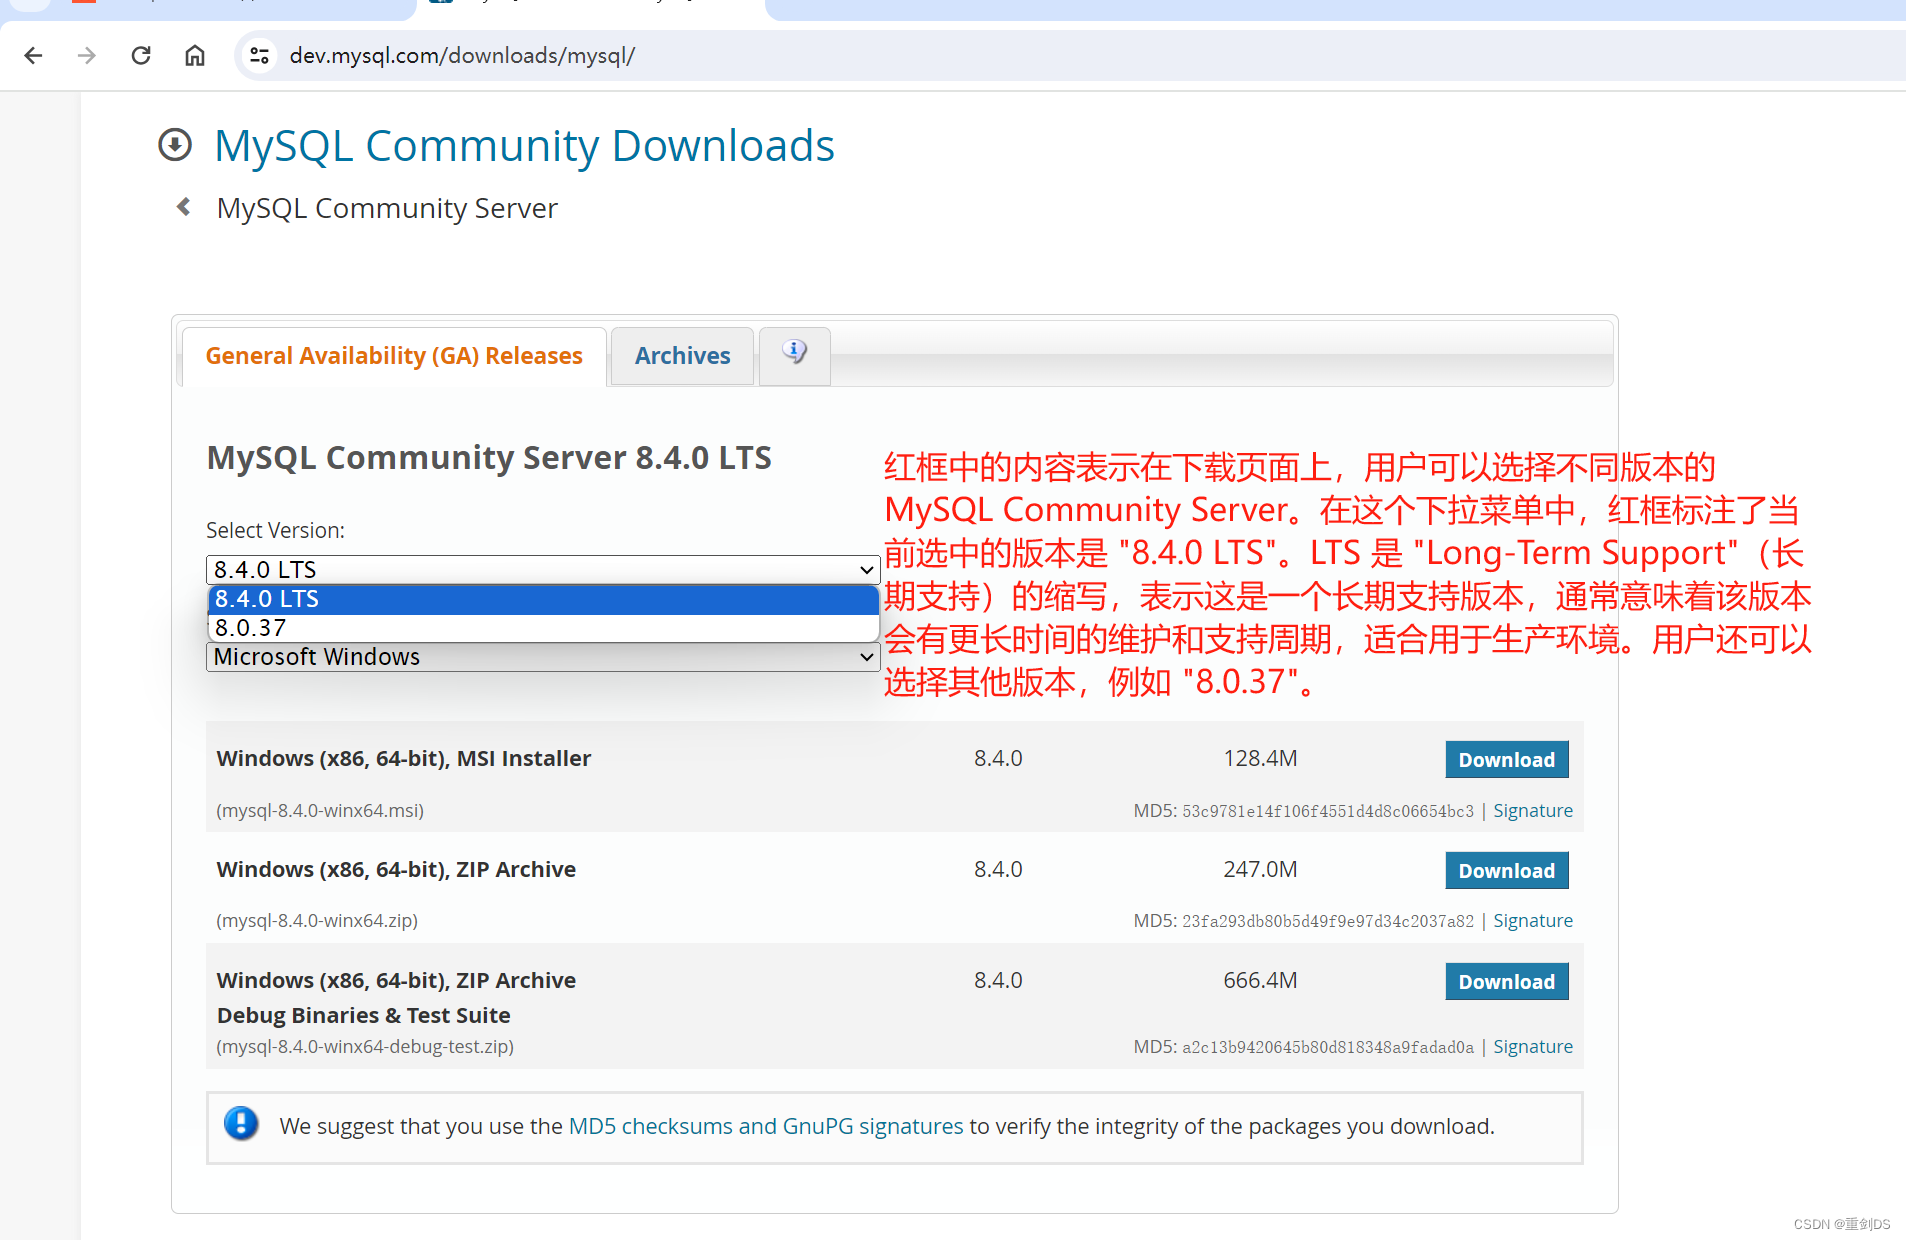
Task: Click the file name (mysql-8.4.0-winx64-debug-test.zip)
Action: 365,1047
